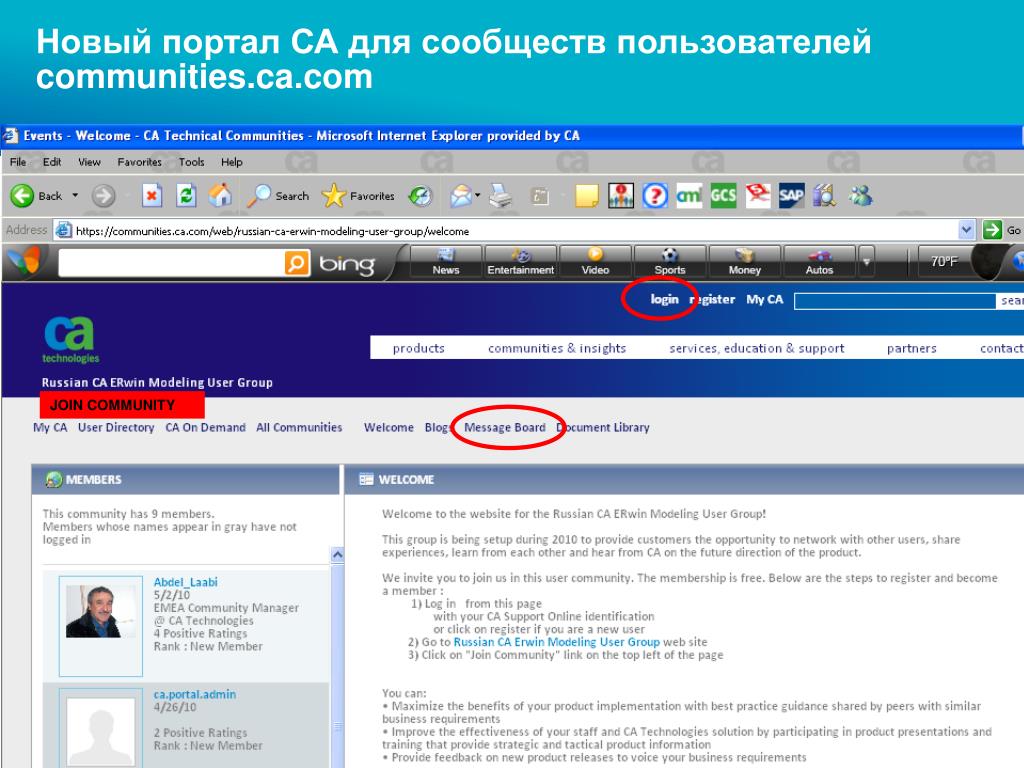Expand the address bar dropdown

coord(967,230)
